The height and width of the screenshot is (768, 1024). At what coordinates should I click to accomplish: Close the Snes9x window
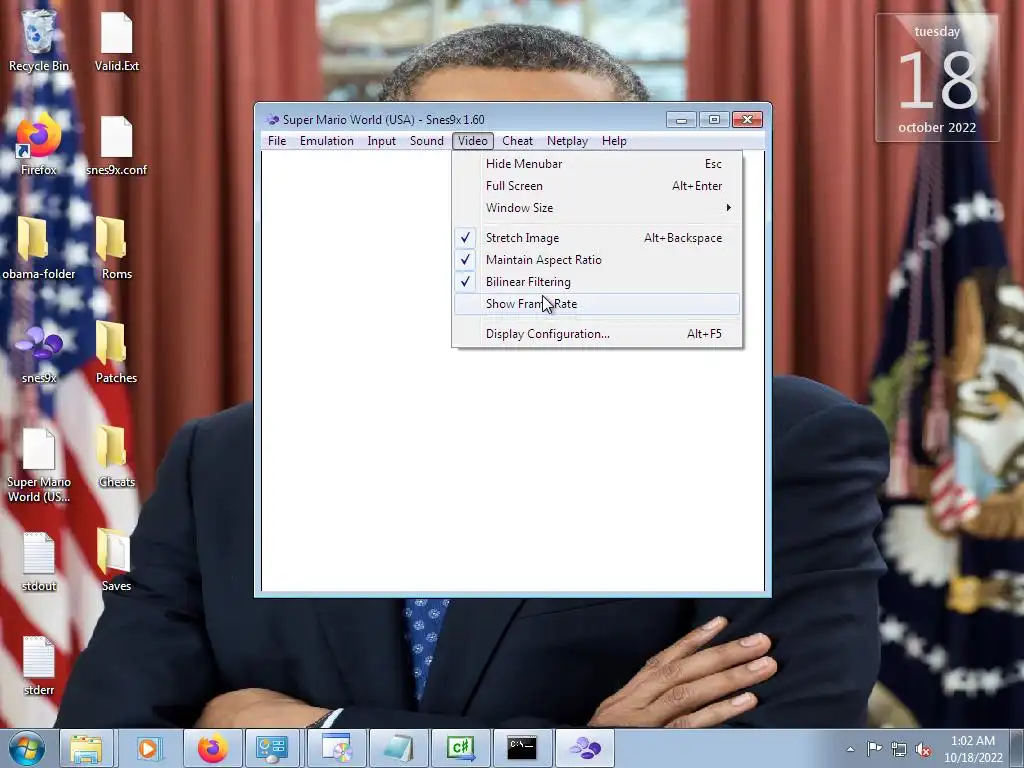click(x=747, y=120)
